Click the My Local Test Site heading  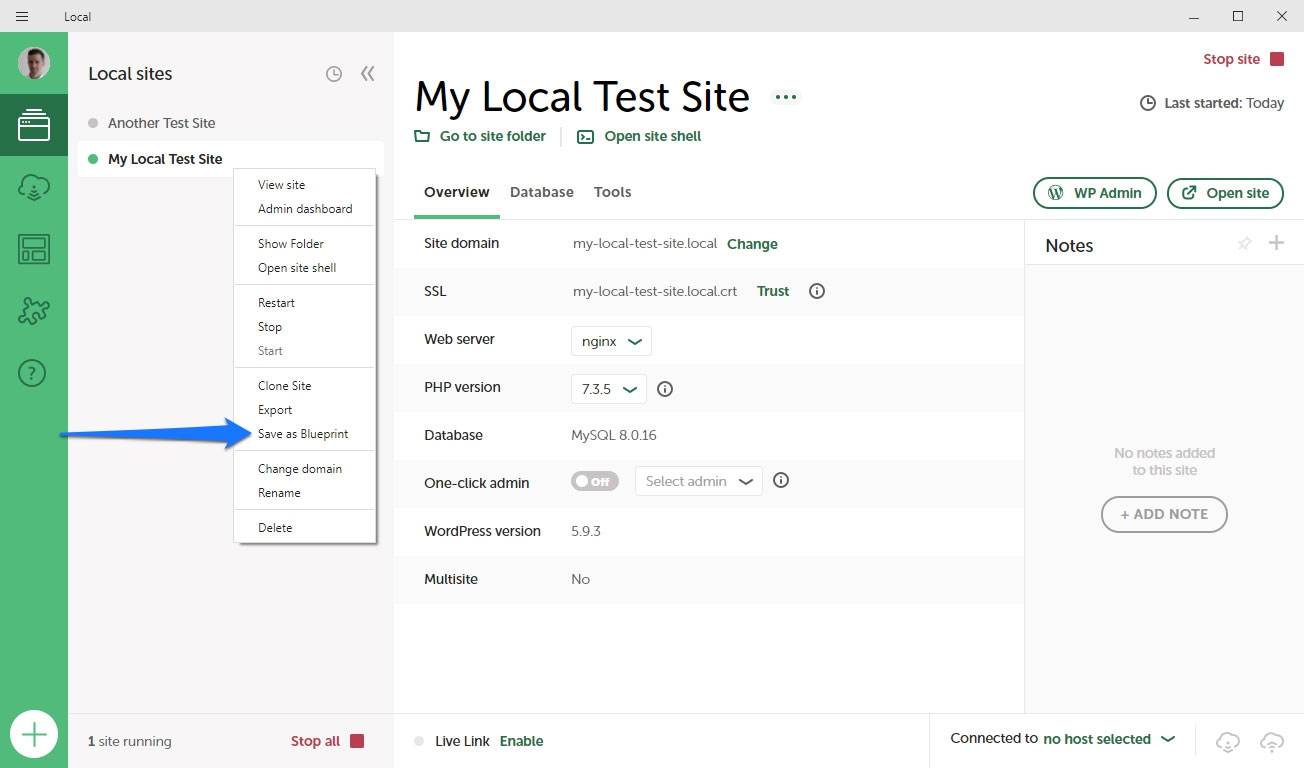pyautogui.click(x=582, y=97)
